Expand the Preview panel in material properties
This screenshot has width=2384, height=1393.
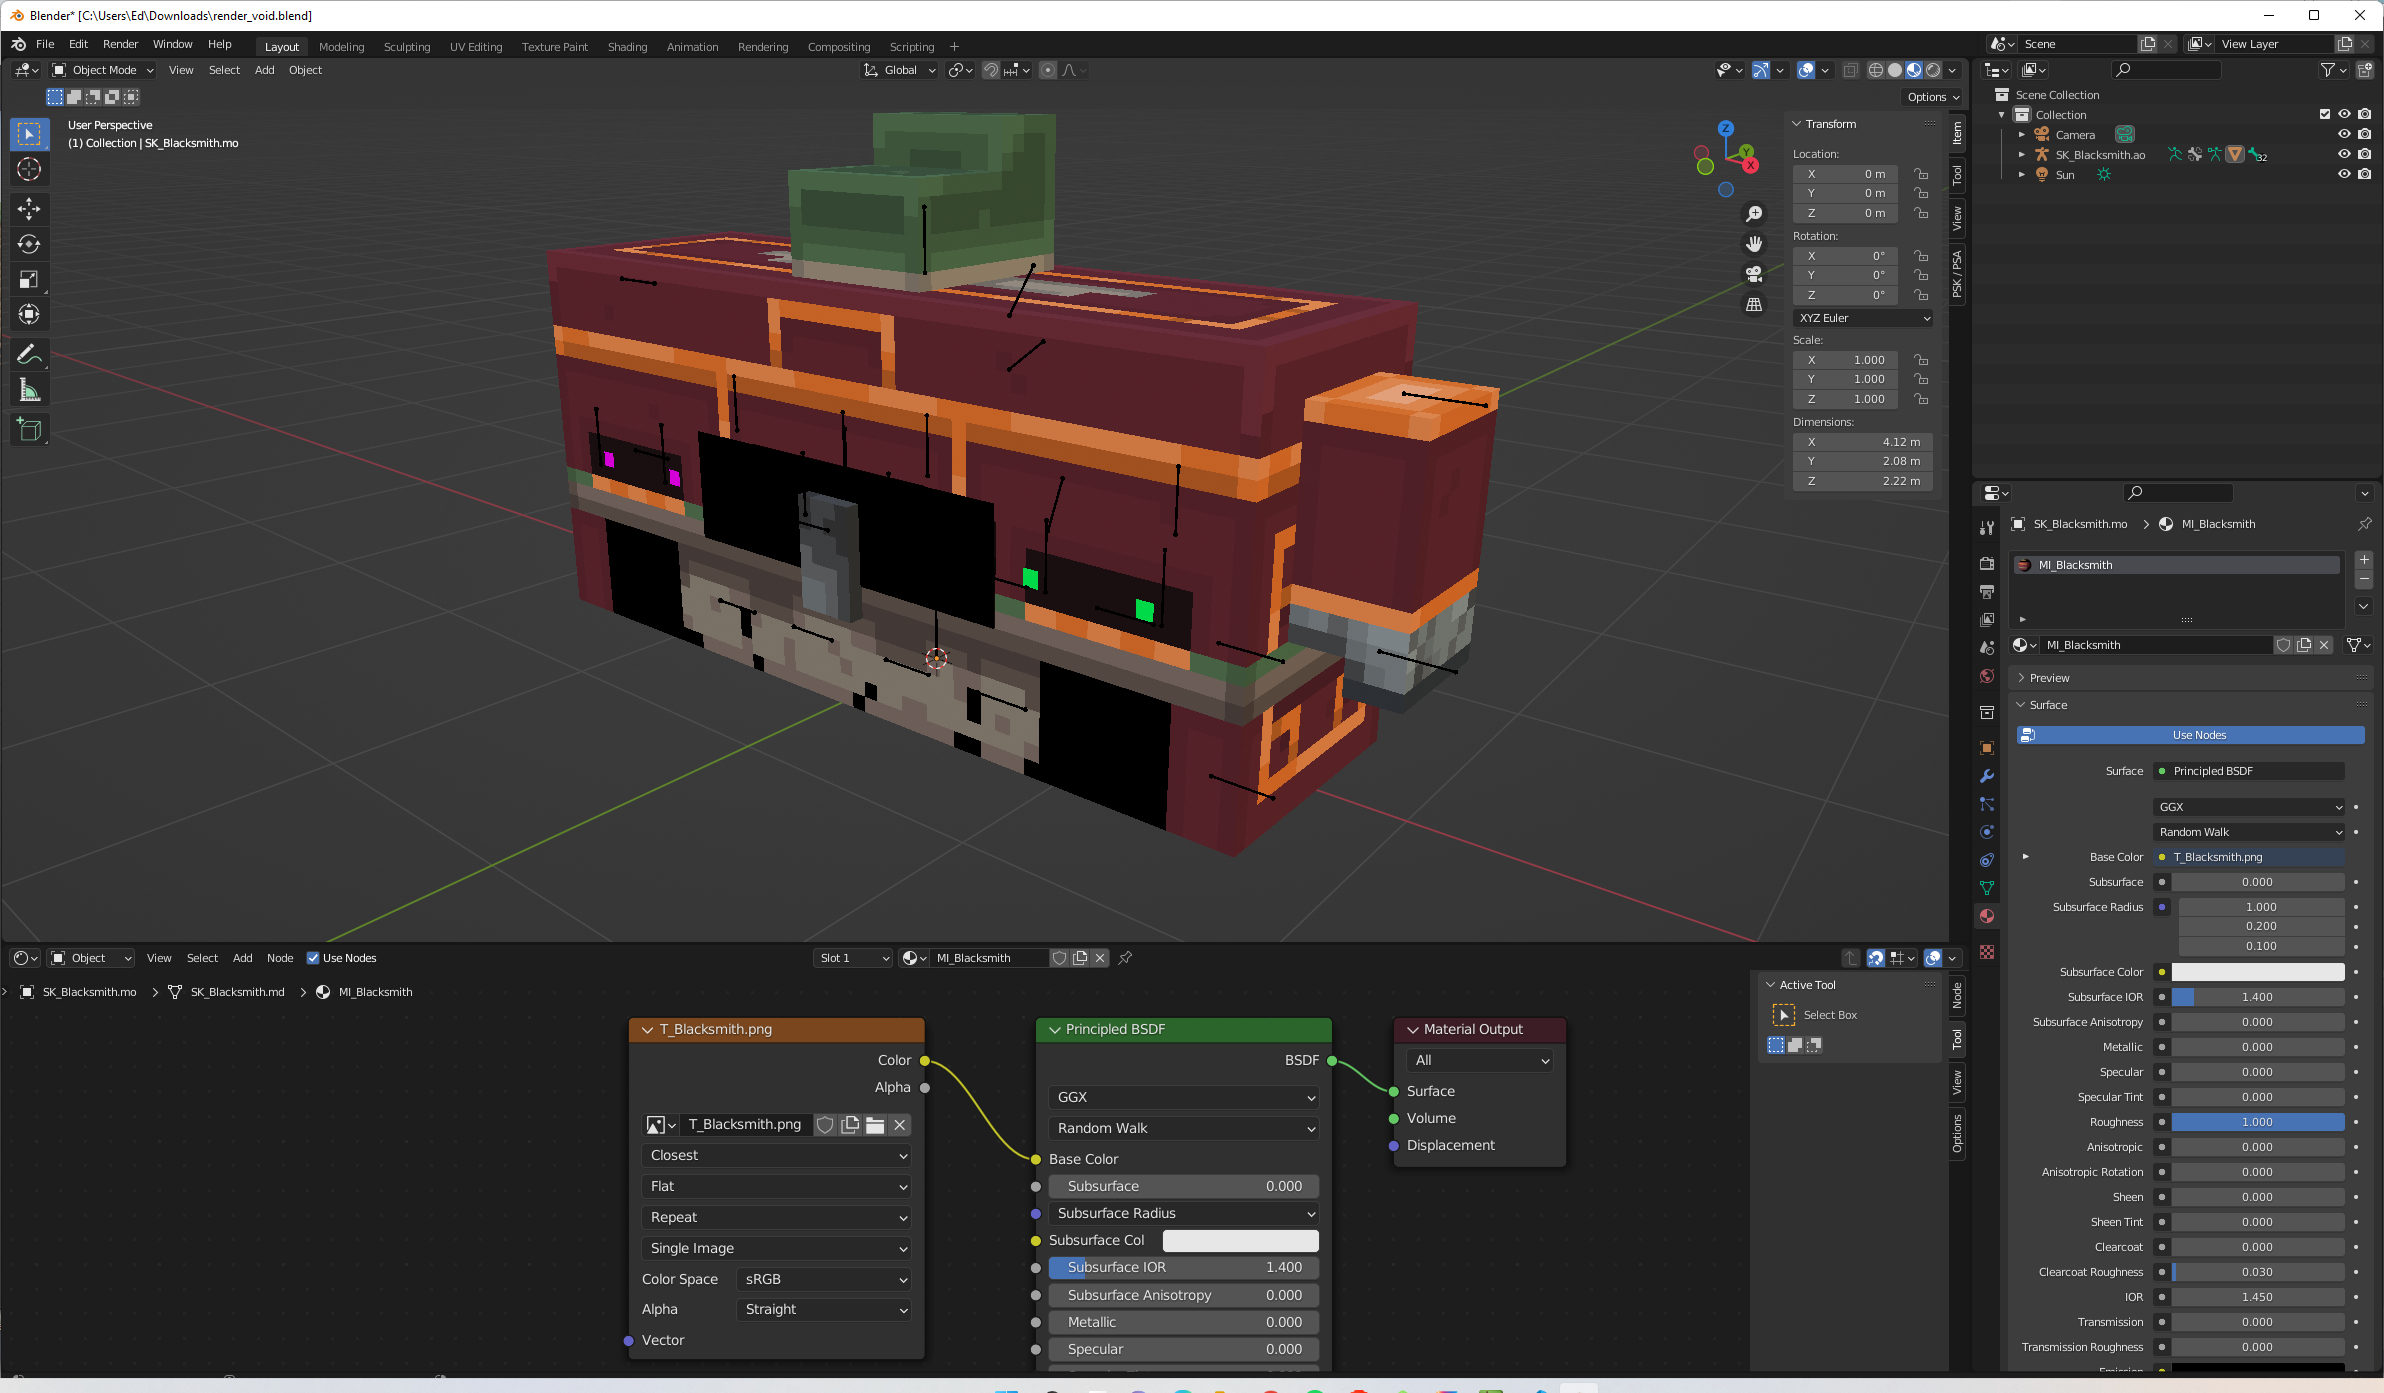(2049, 678)
